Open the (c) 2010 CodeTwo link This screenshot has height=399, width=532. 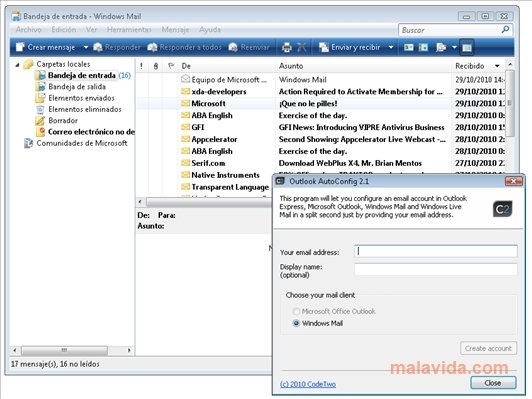tap(308, 384)
